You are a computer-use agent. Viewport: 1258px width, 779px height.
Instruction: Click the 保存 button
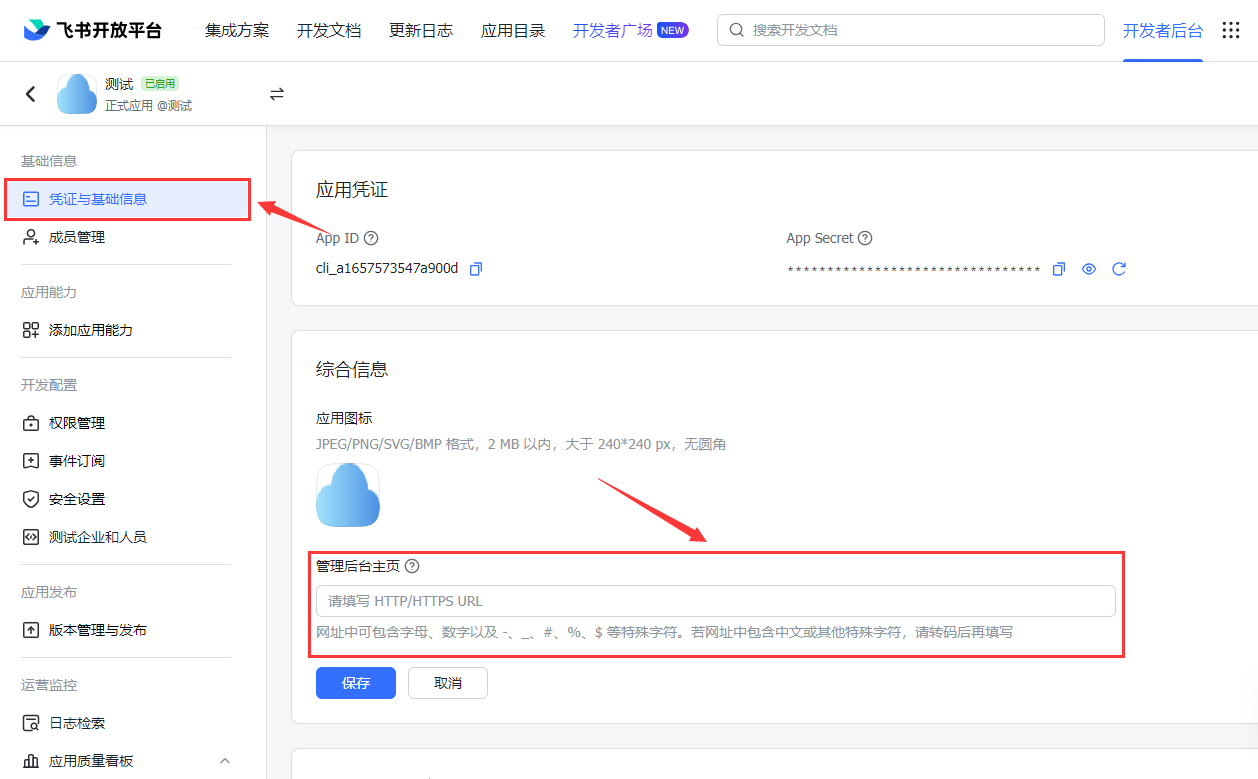pos(356,683)
